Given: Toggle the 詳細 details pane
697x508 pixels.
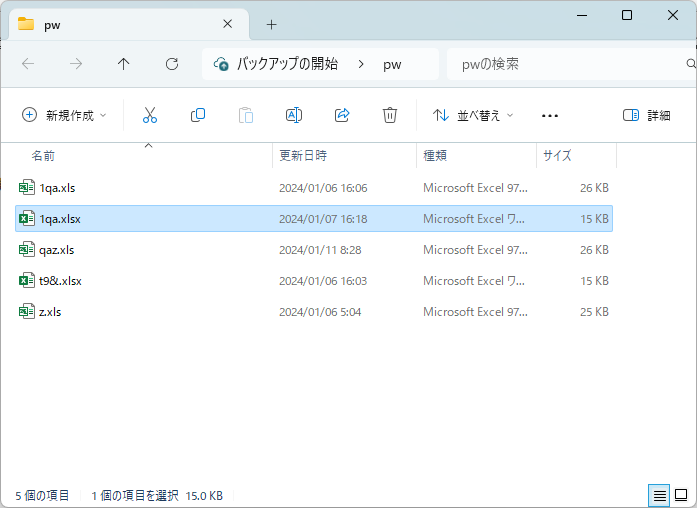Looking at the screenshot, I should (x=646, y=115).
